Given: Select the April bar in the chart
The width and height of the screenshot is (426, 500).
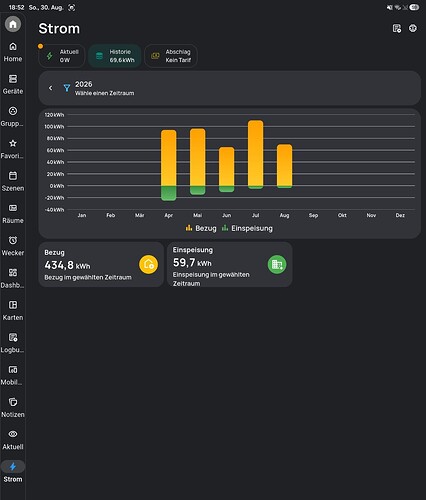Looking at the screenshot, I should [169, 165].
